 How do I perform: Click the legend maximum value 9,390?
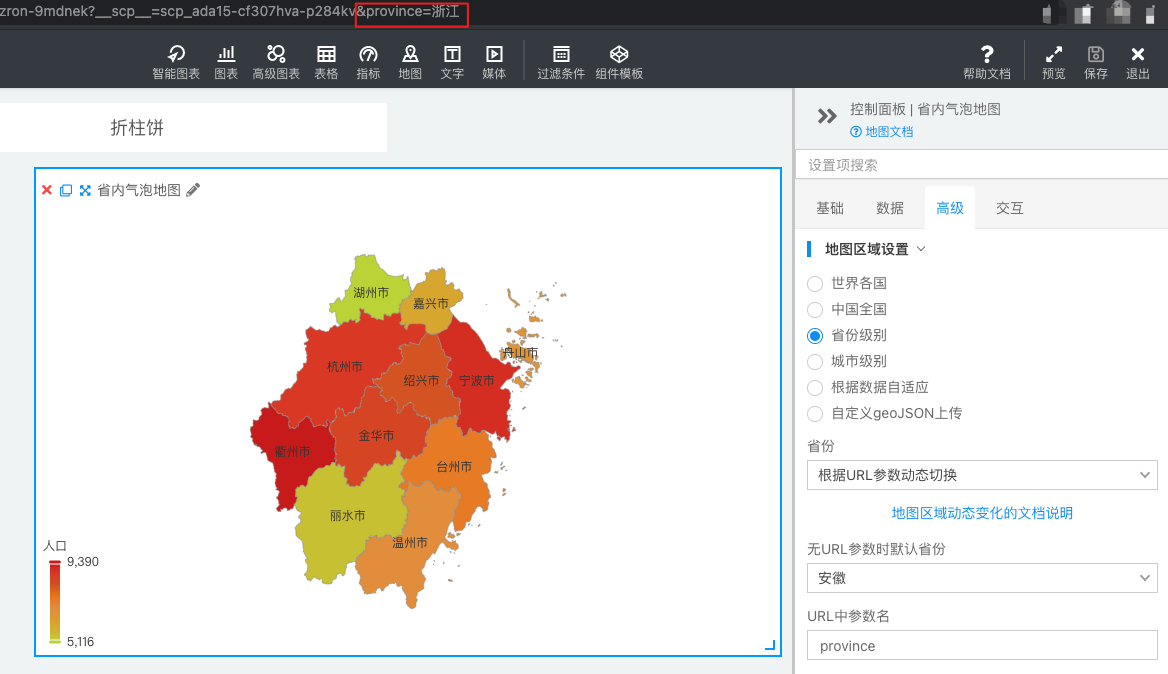pos(83,562)
